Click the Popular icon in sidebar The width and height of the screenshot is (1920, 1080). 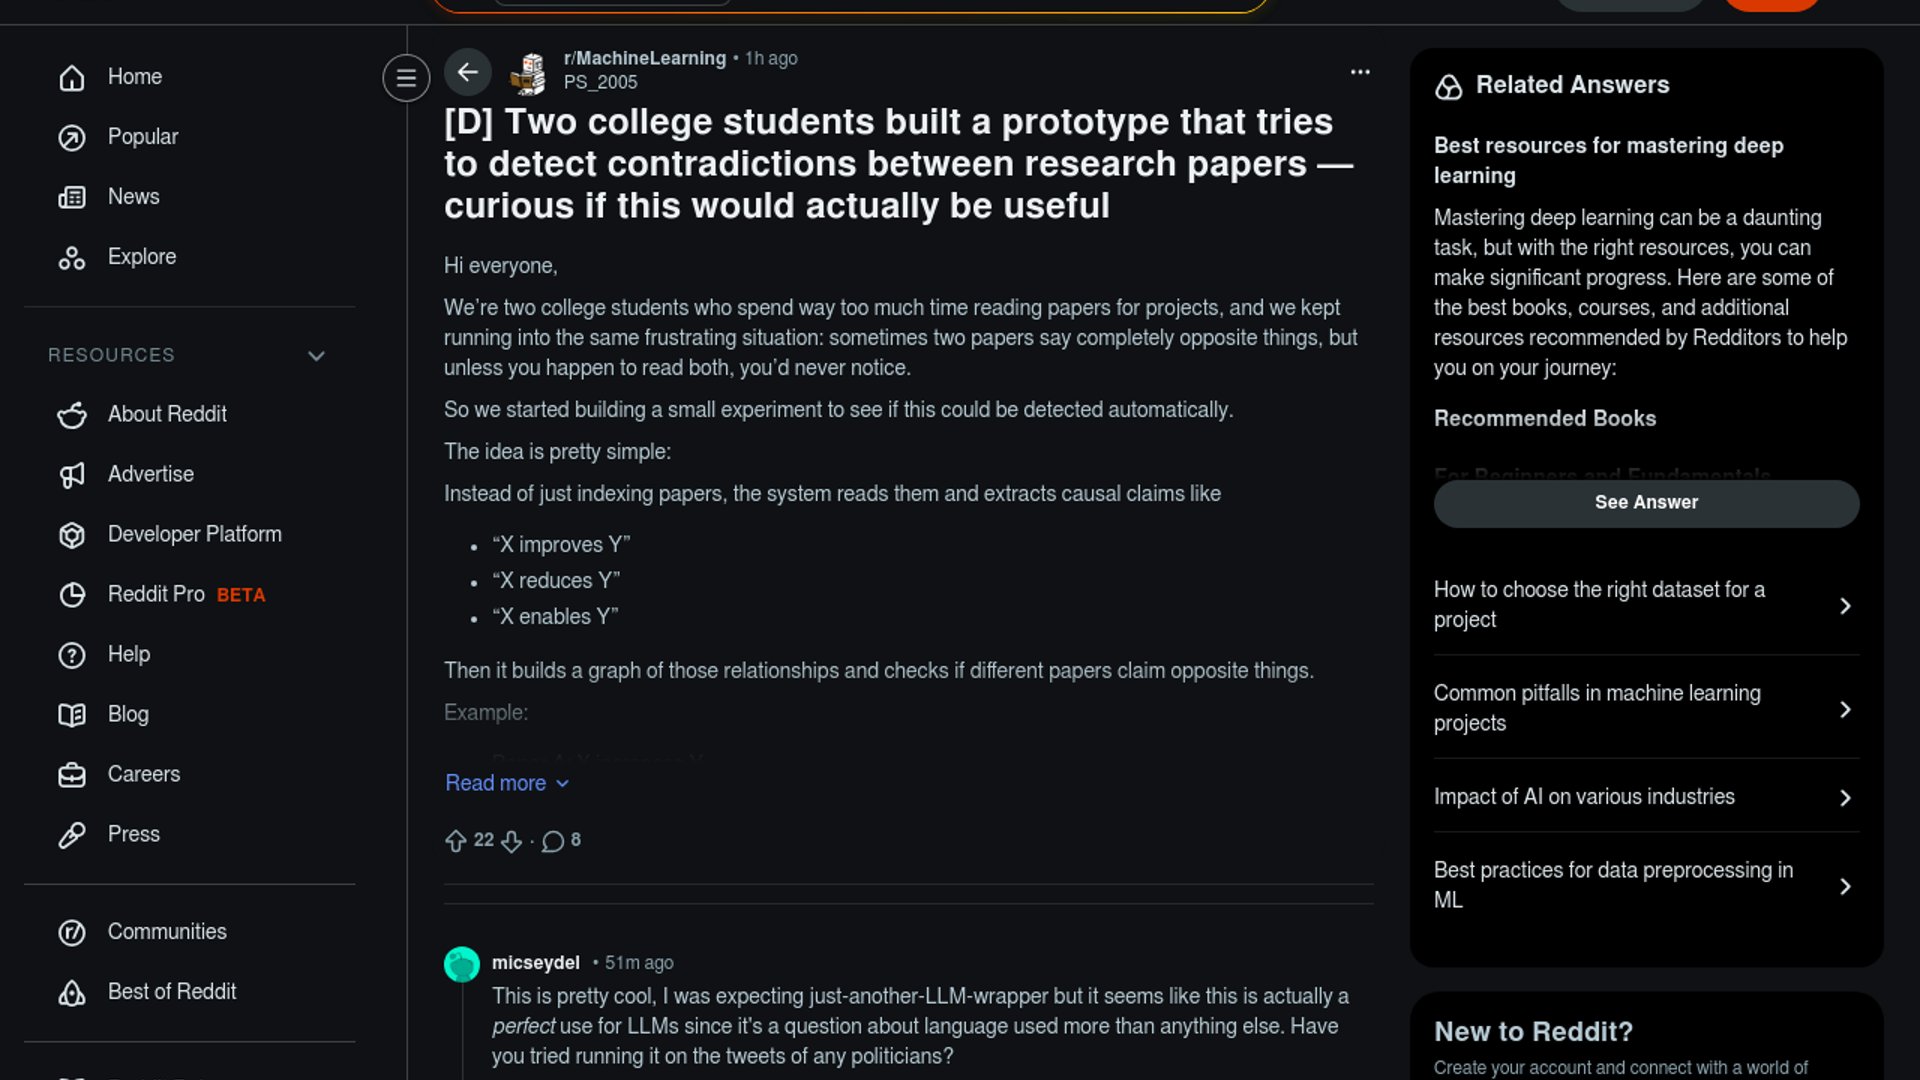[72, 137]
